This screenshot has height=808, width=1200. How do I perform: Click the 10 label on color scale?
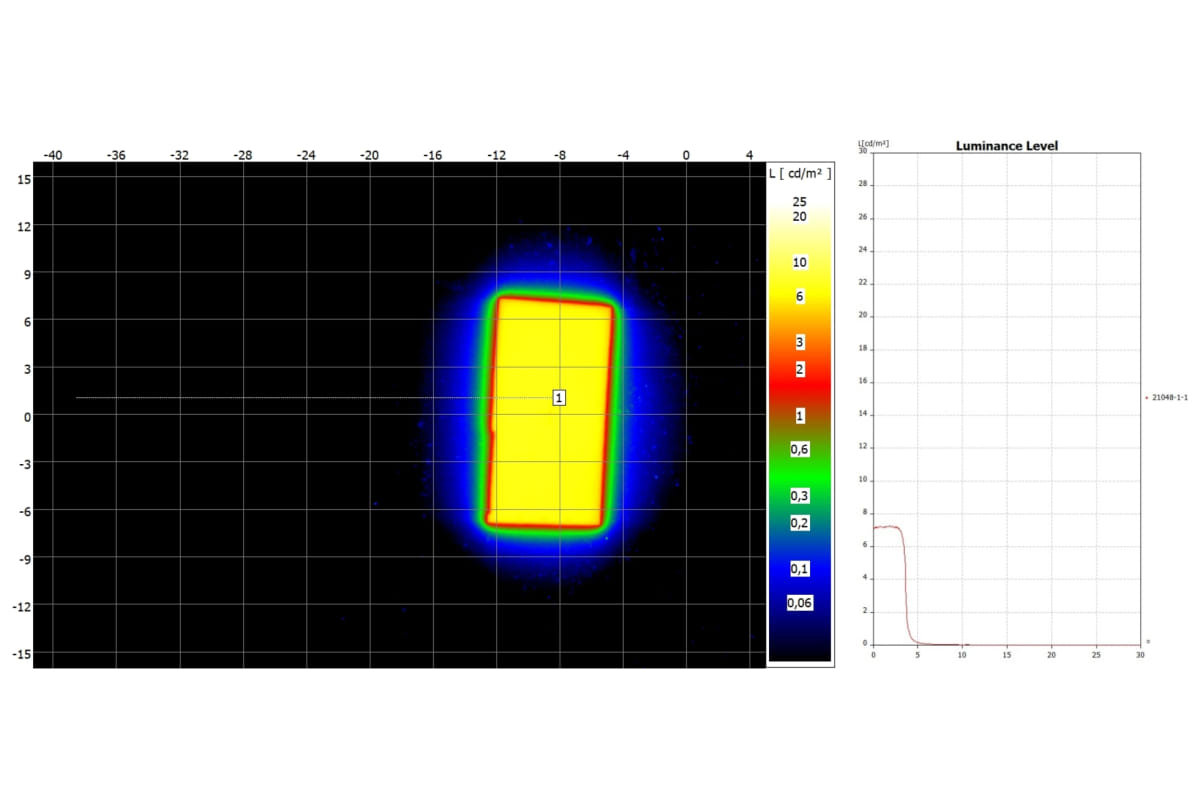(799, 262)
